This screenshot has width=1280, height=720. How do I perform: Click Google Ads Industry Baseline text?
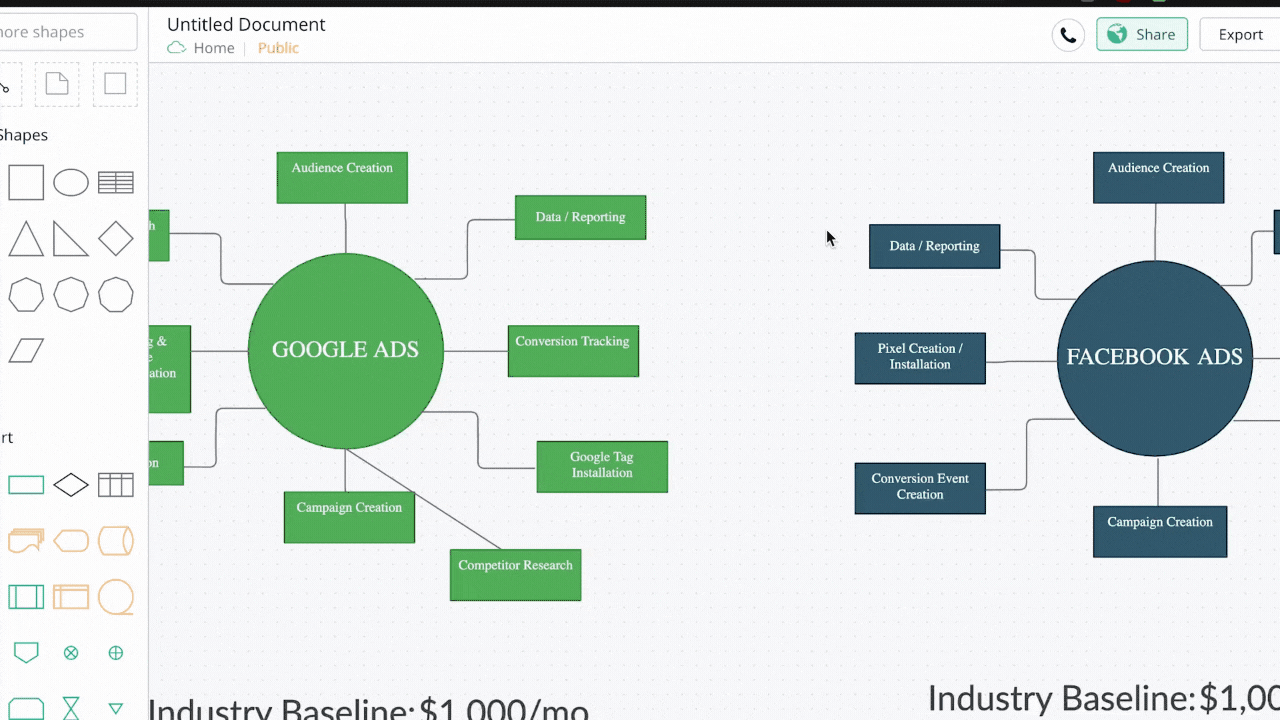(x=369, y=708)
